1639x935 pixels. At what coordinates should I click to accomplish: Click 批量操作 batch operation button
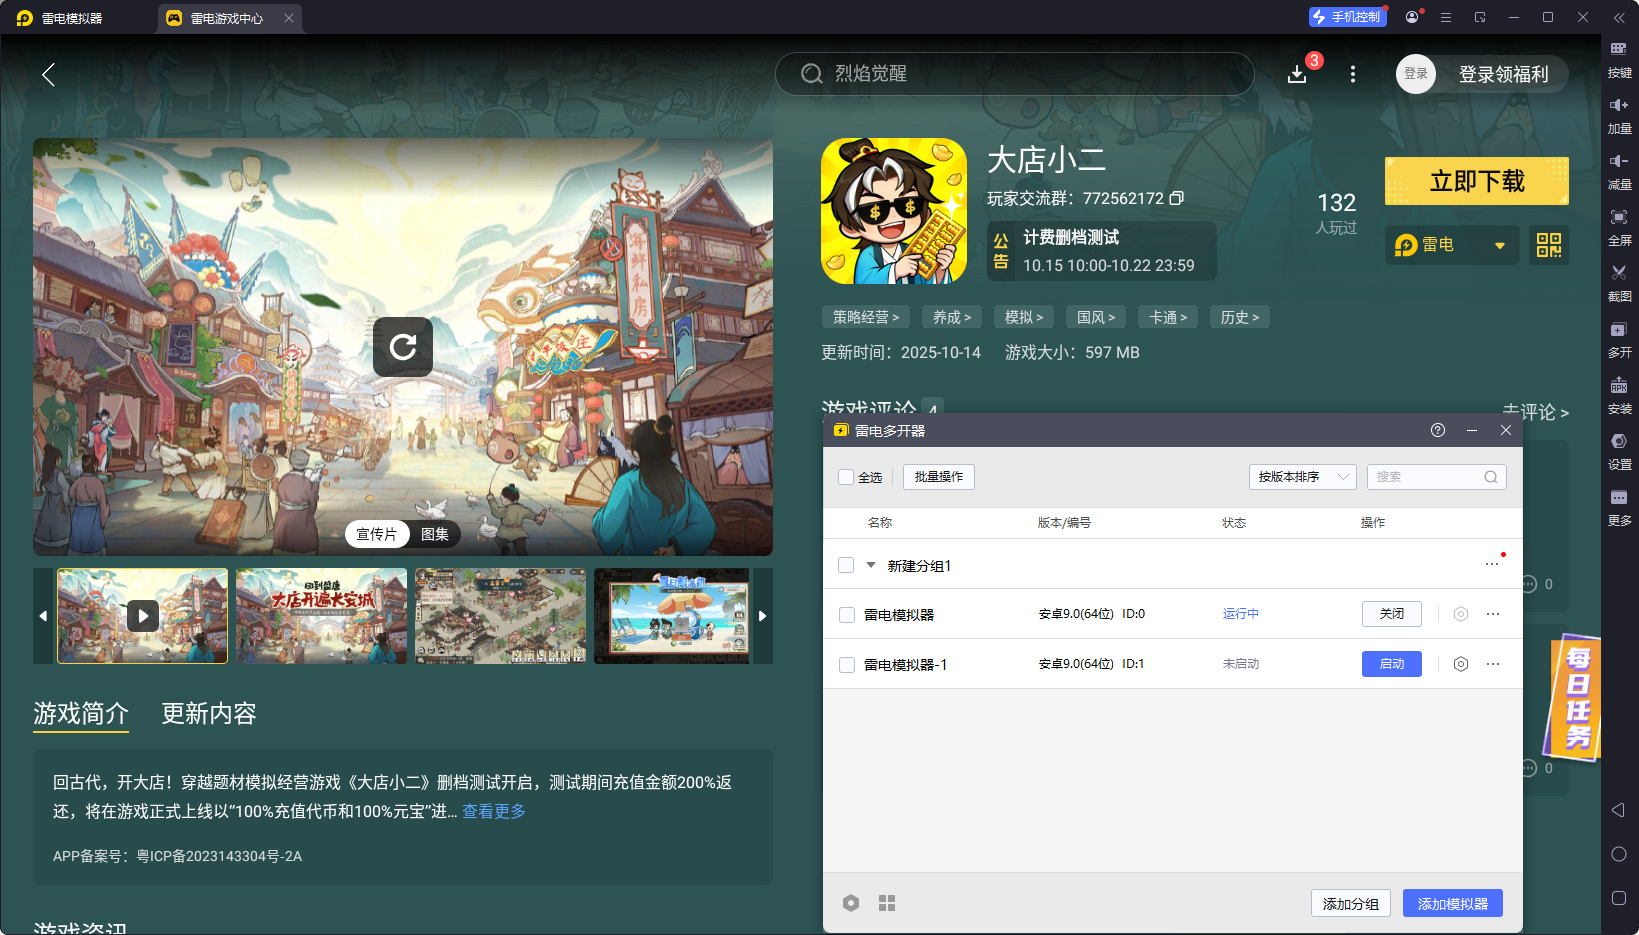[x=939, y=477]
